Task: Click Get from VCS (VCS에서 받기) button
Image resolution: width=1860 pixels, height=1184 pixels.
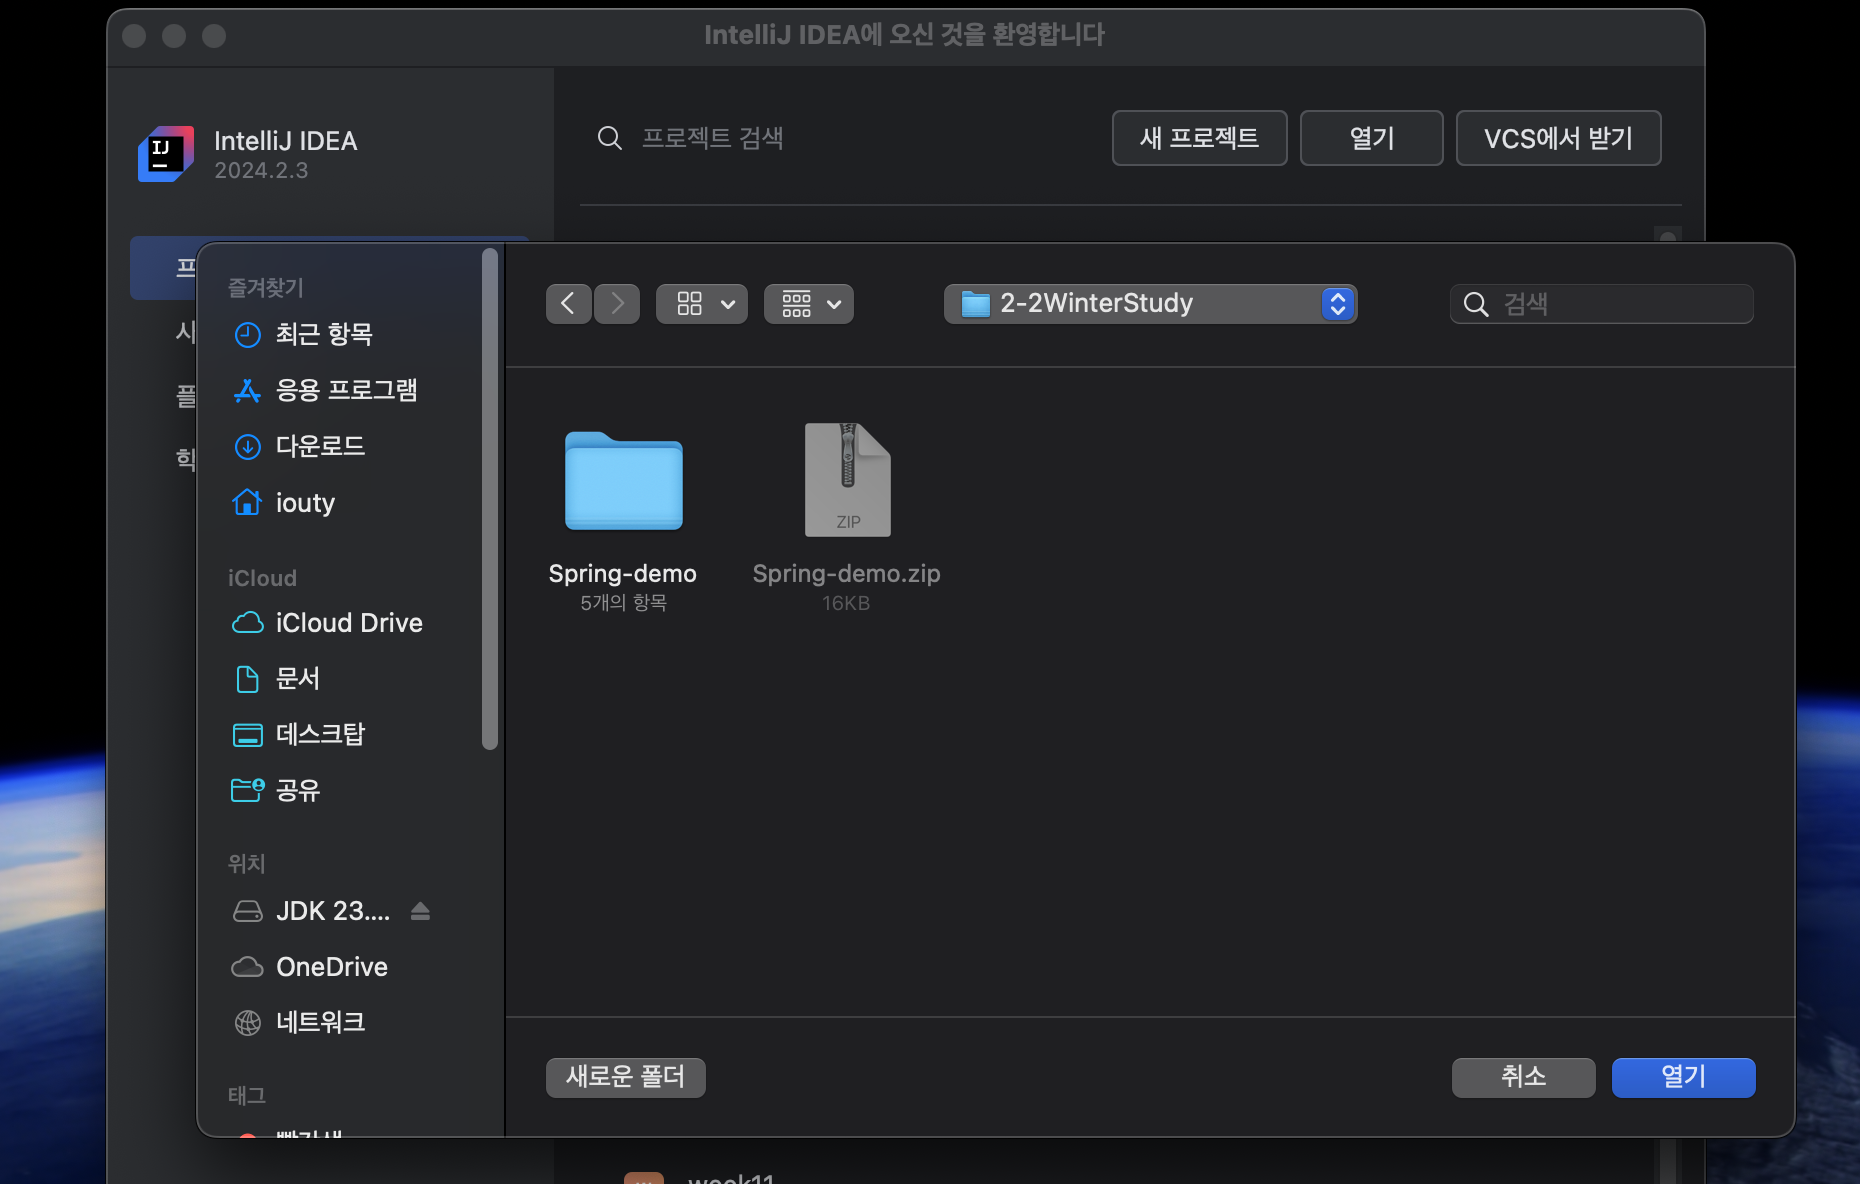Action: [1558, 138]
